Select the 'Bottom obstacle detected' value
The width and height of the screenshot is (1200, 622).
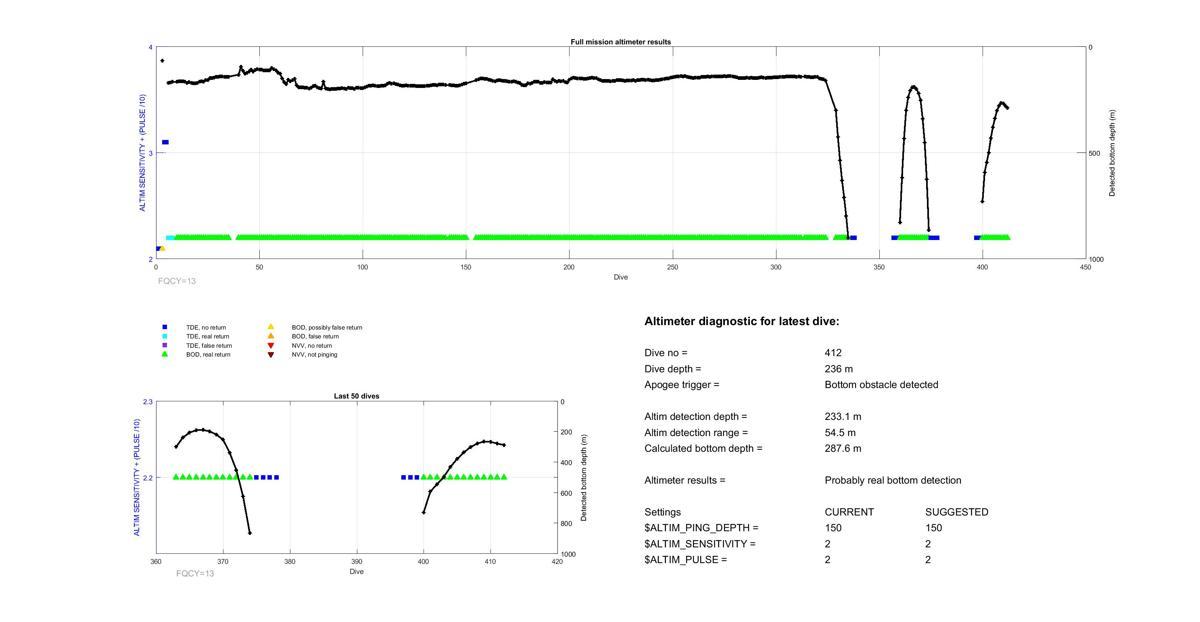click(x=881, y=385)
